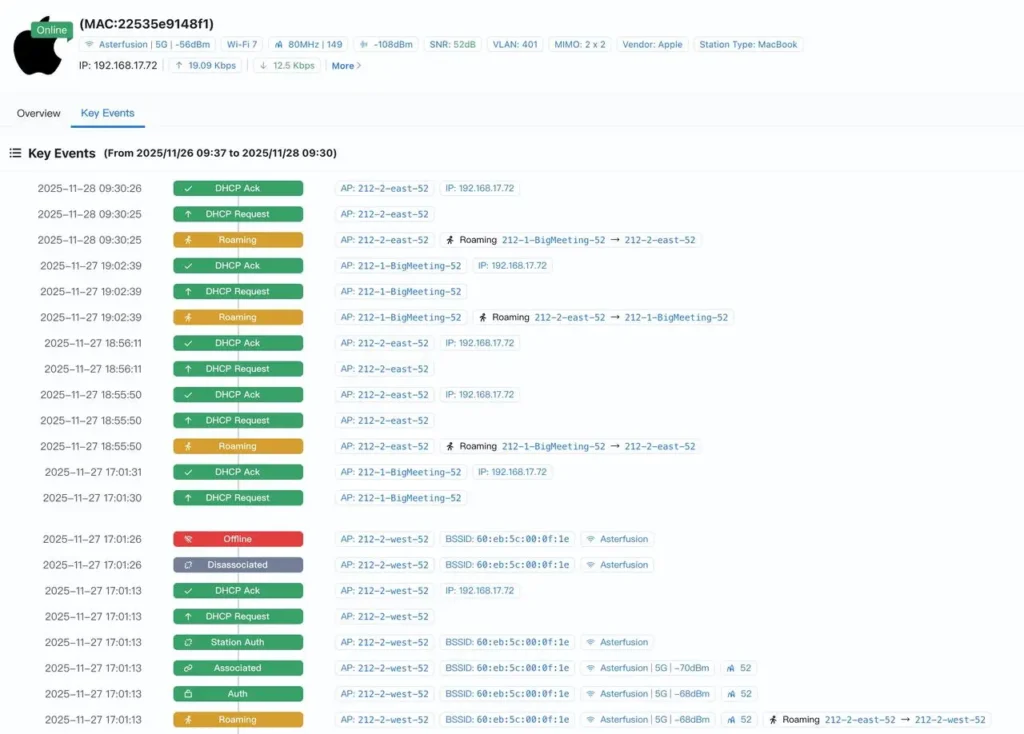Open the 212-2-east-52 destination link in top roaming row
This screenshot has width=1024, height=734.
click(x=662, y=240)
